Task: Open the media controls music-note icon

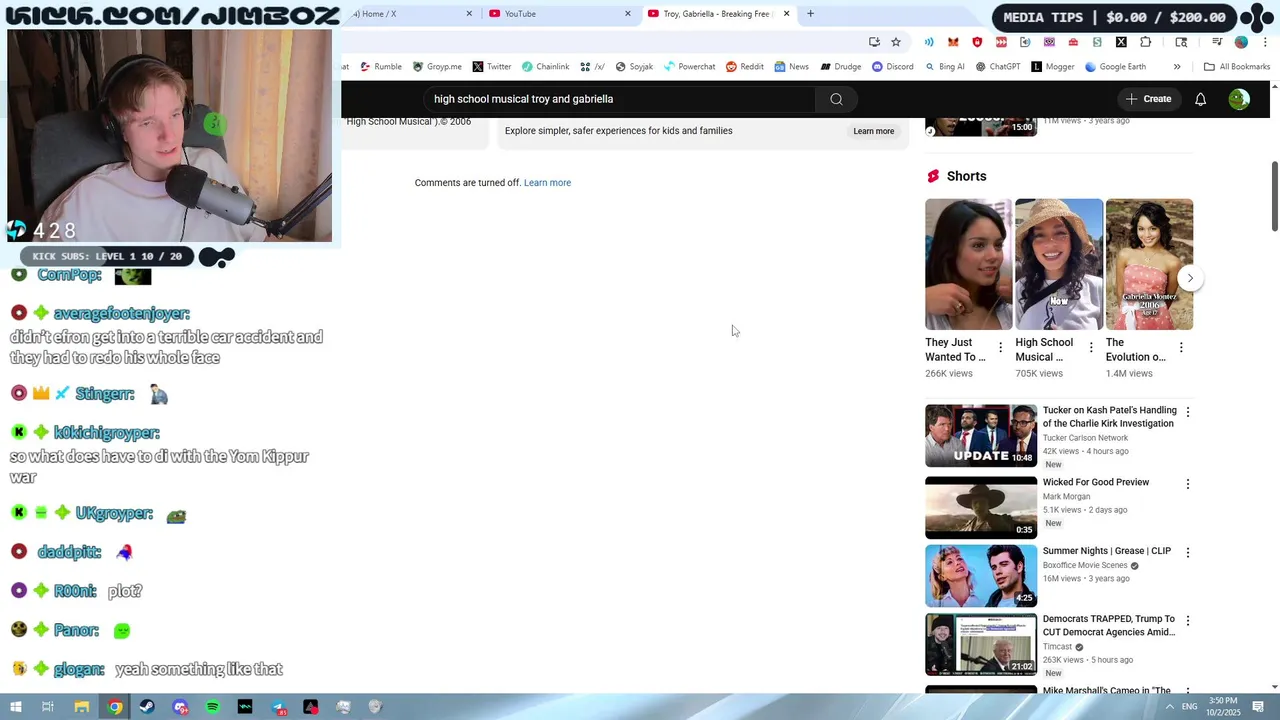Action: click(1217, 42)
